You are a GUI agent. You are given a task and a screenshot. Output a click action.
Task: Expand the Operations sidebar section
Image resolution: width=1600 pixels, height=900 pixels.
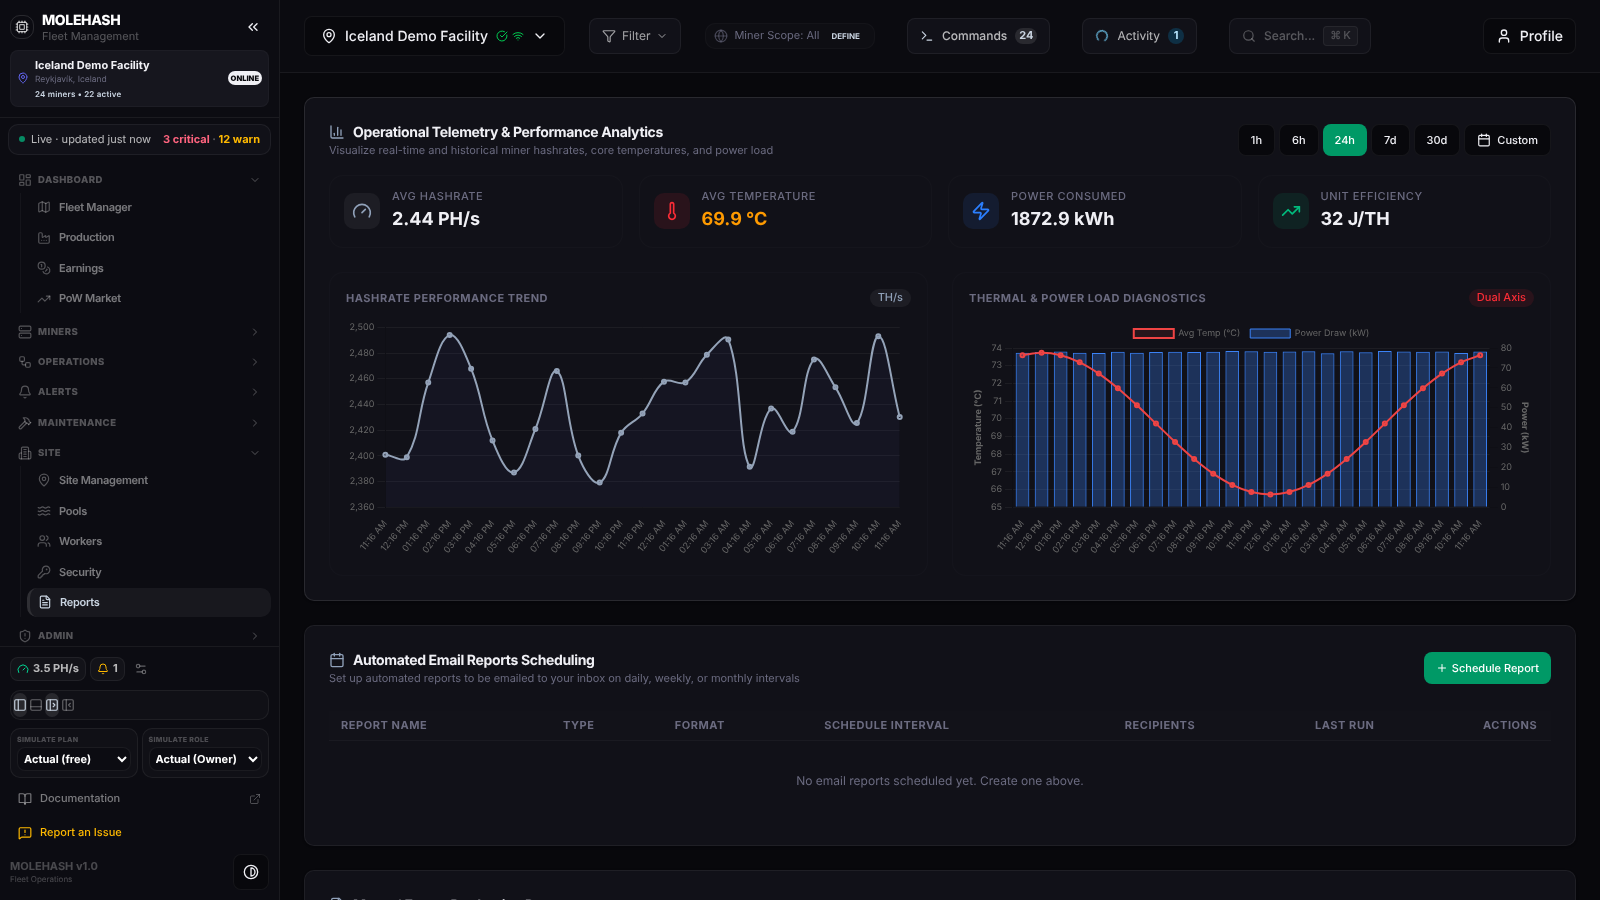[x=139, y=362]
